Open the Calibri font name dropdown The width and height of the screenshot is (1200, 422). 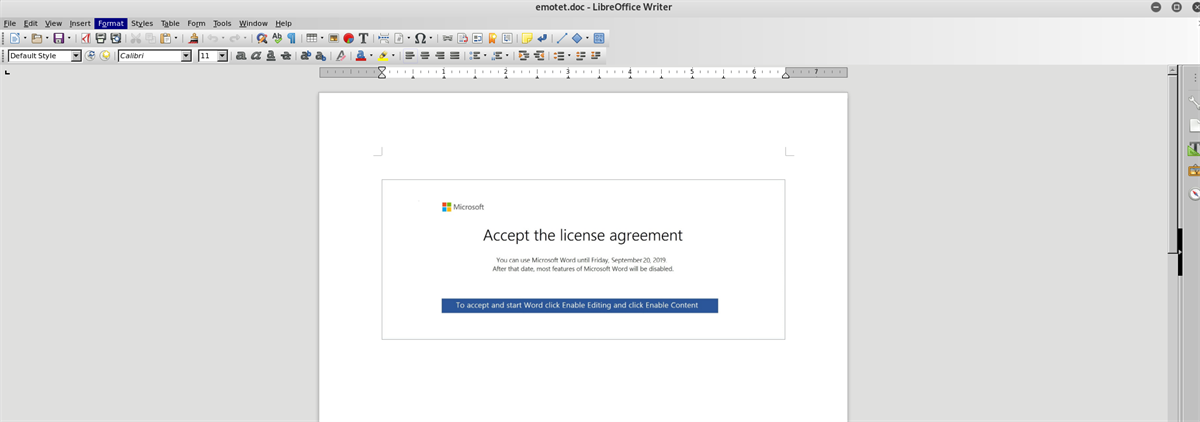point(186,56)
